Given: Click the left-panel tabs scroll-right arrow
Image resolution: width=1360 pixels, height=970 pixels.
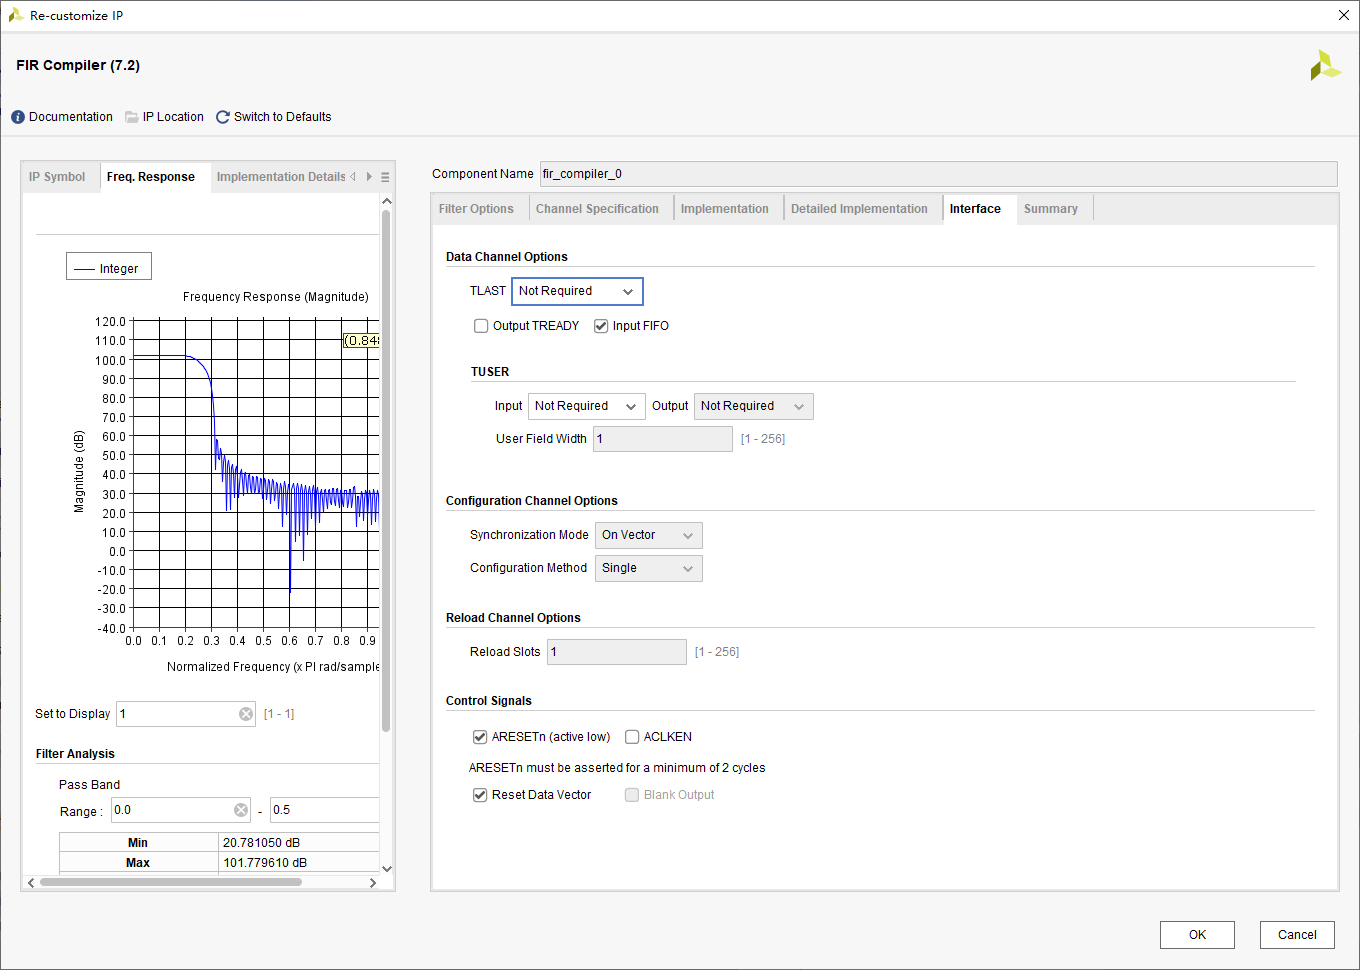Looking at the screenshot, I should coord(369,177).
